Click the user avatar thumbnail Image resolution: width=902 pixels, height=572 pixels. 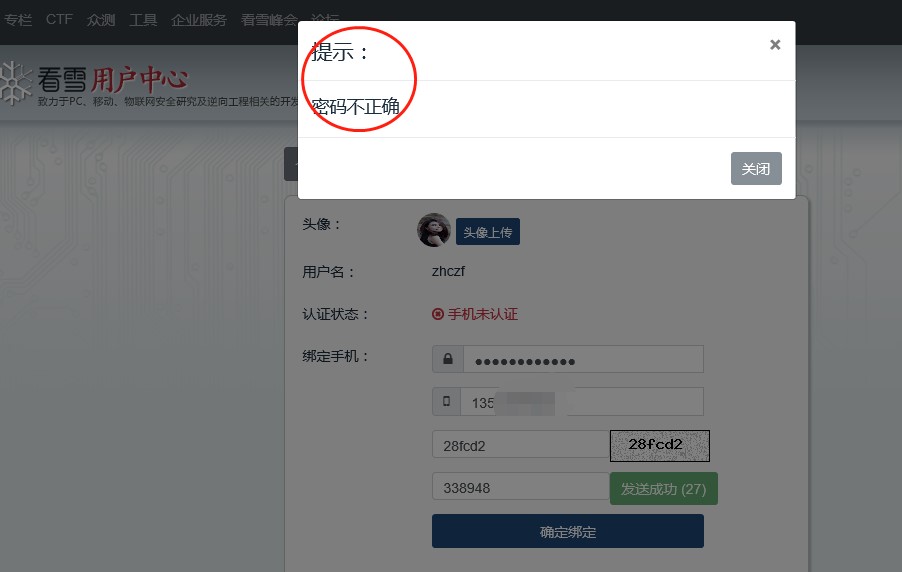coord(434,230)
